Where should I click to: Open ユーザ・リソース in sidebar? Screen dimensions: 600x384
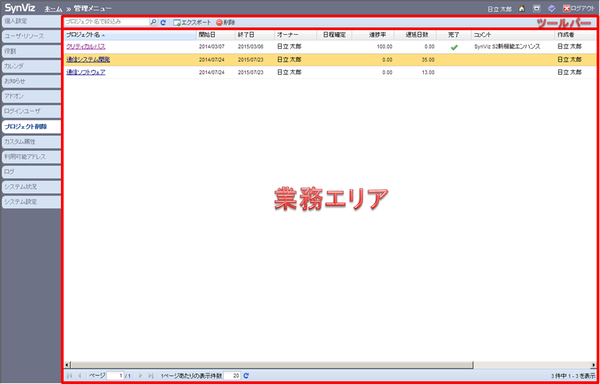click(x=31, y=36)
